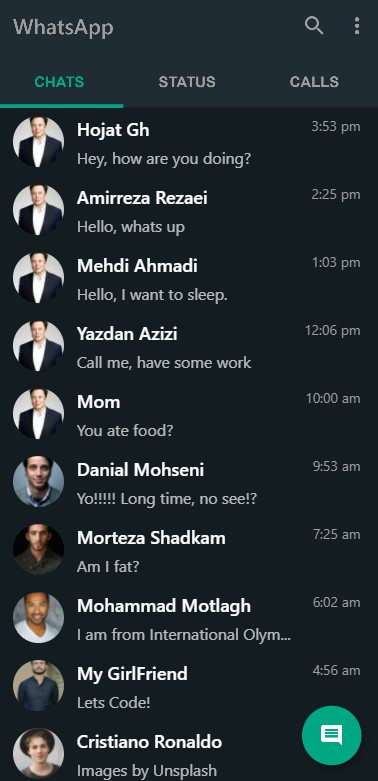
Task: Open the chat with Mom
Action: coord(189,414)
